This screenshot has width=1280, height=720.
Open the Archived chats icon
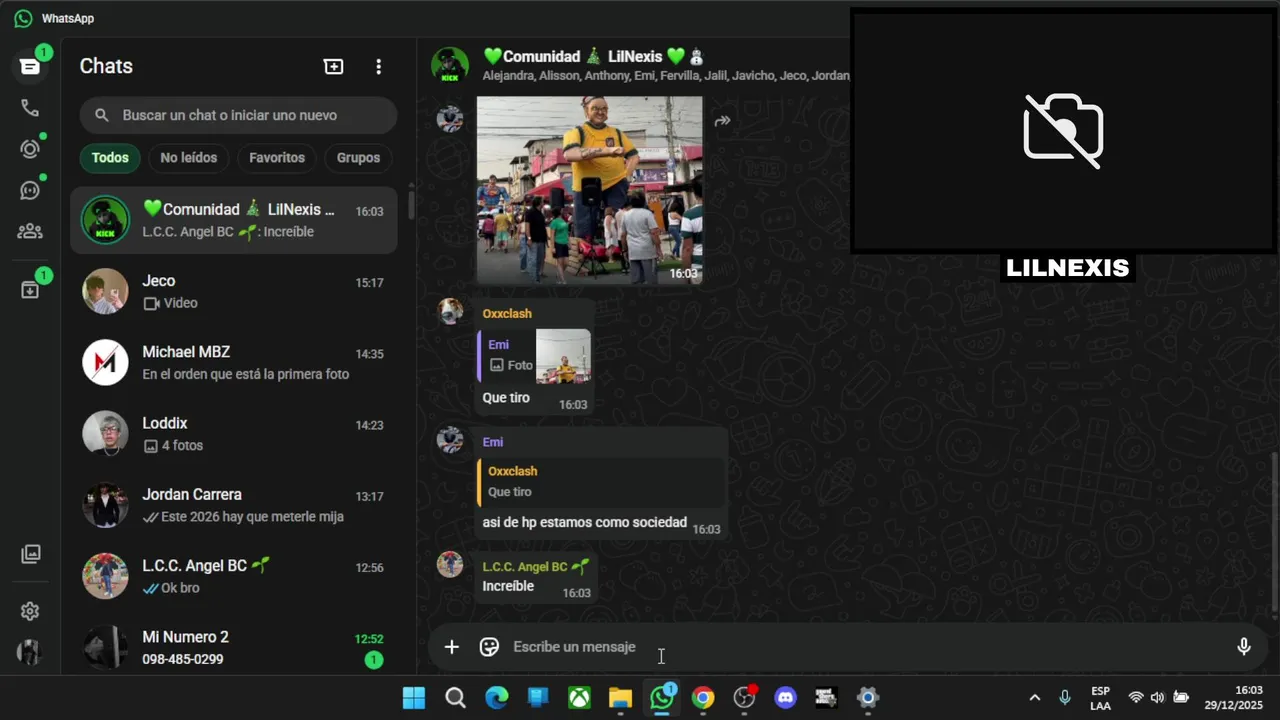[x=30, y=290]
